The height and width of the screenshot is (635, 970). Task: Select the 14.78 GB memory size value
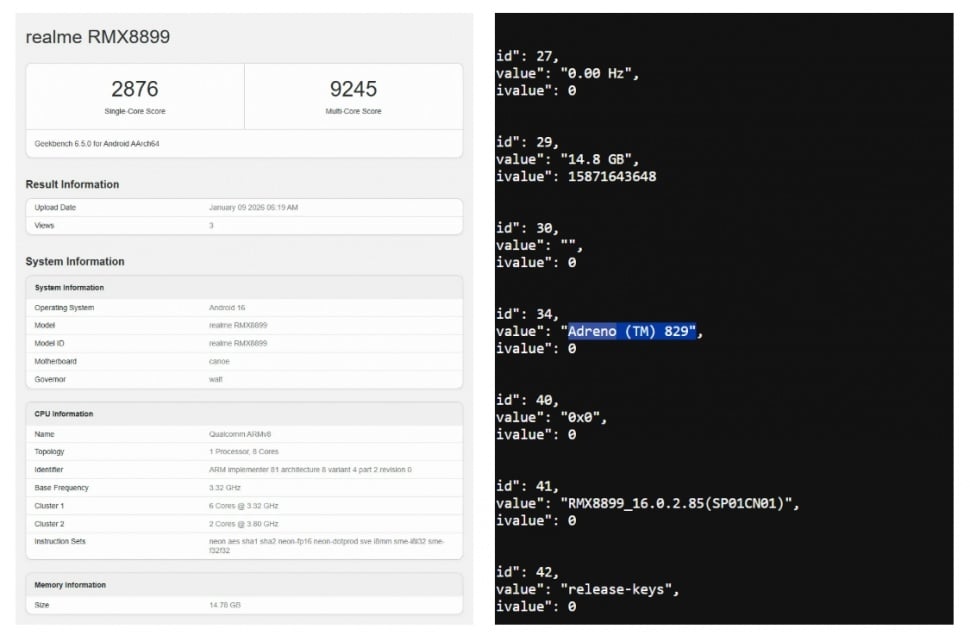(225, 605)
